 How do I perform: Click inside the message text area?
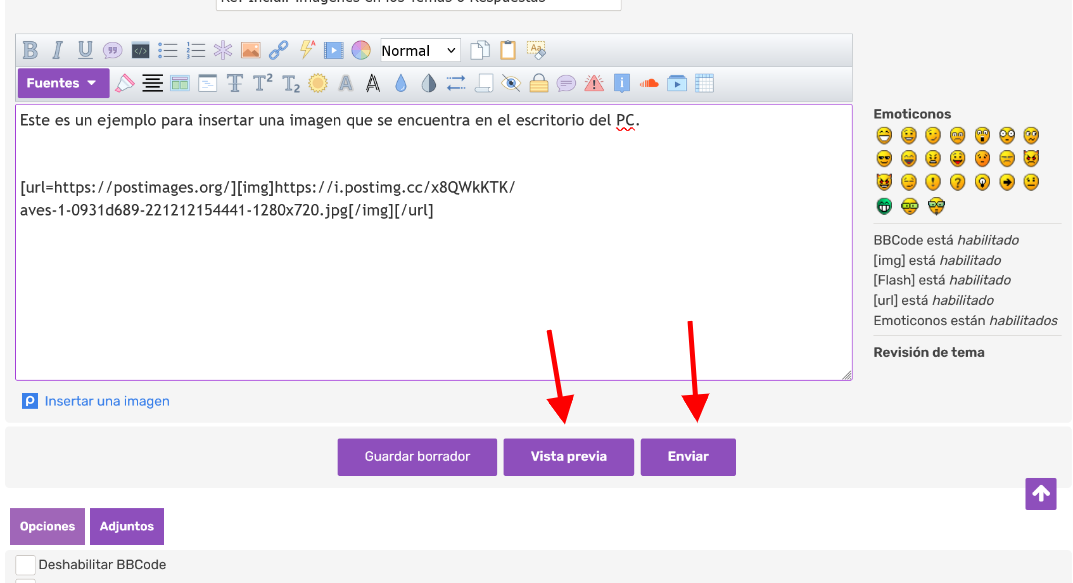434,242
